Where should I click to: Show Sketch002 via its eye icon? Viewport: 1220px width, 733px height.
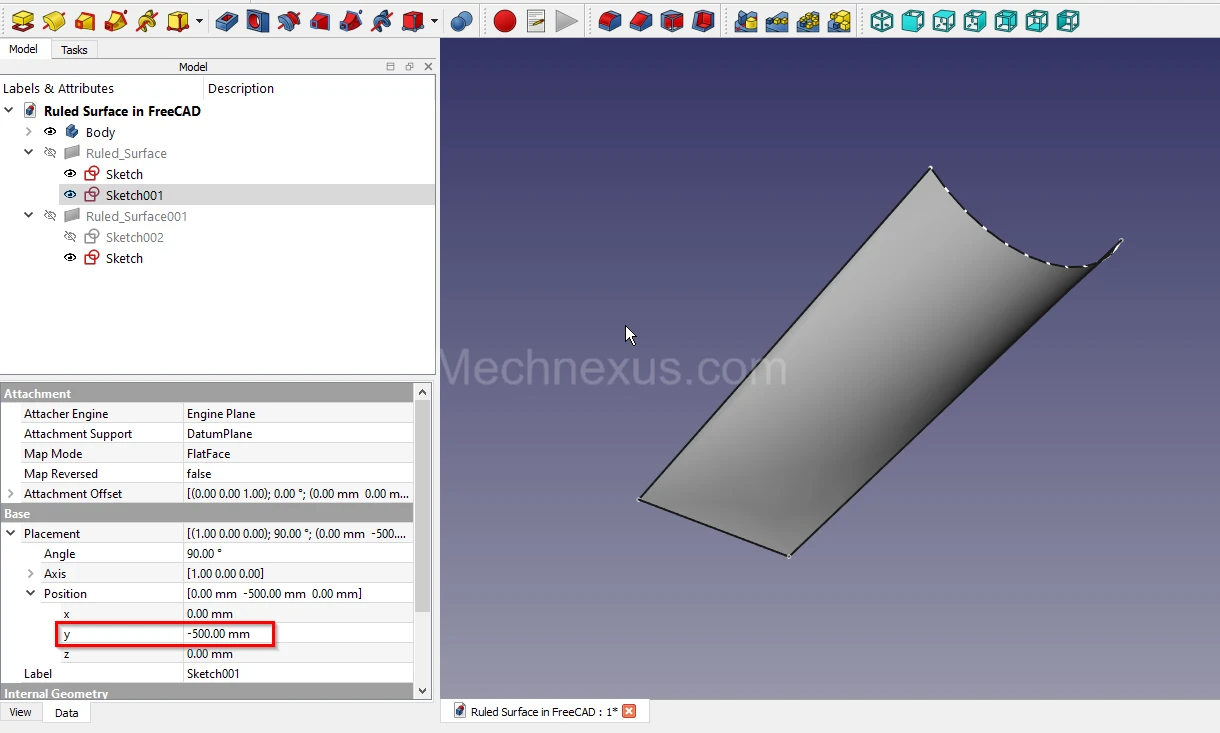coord(70,237)
